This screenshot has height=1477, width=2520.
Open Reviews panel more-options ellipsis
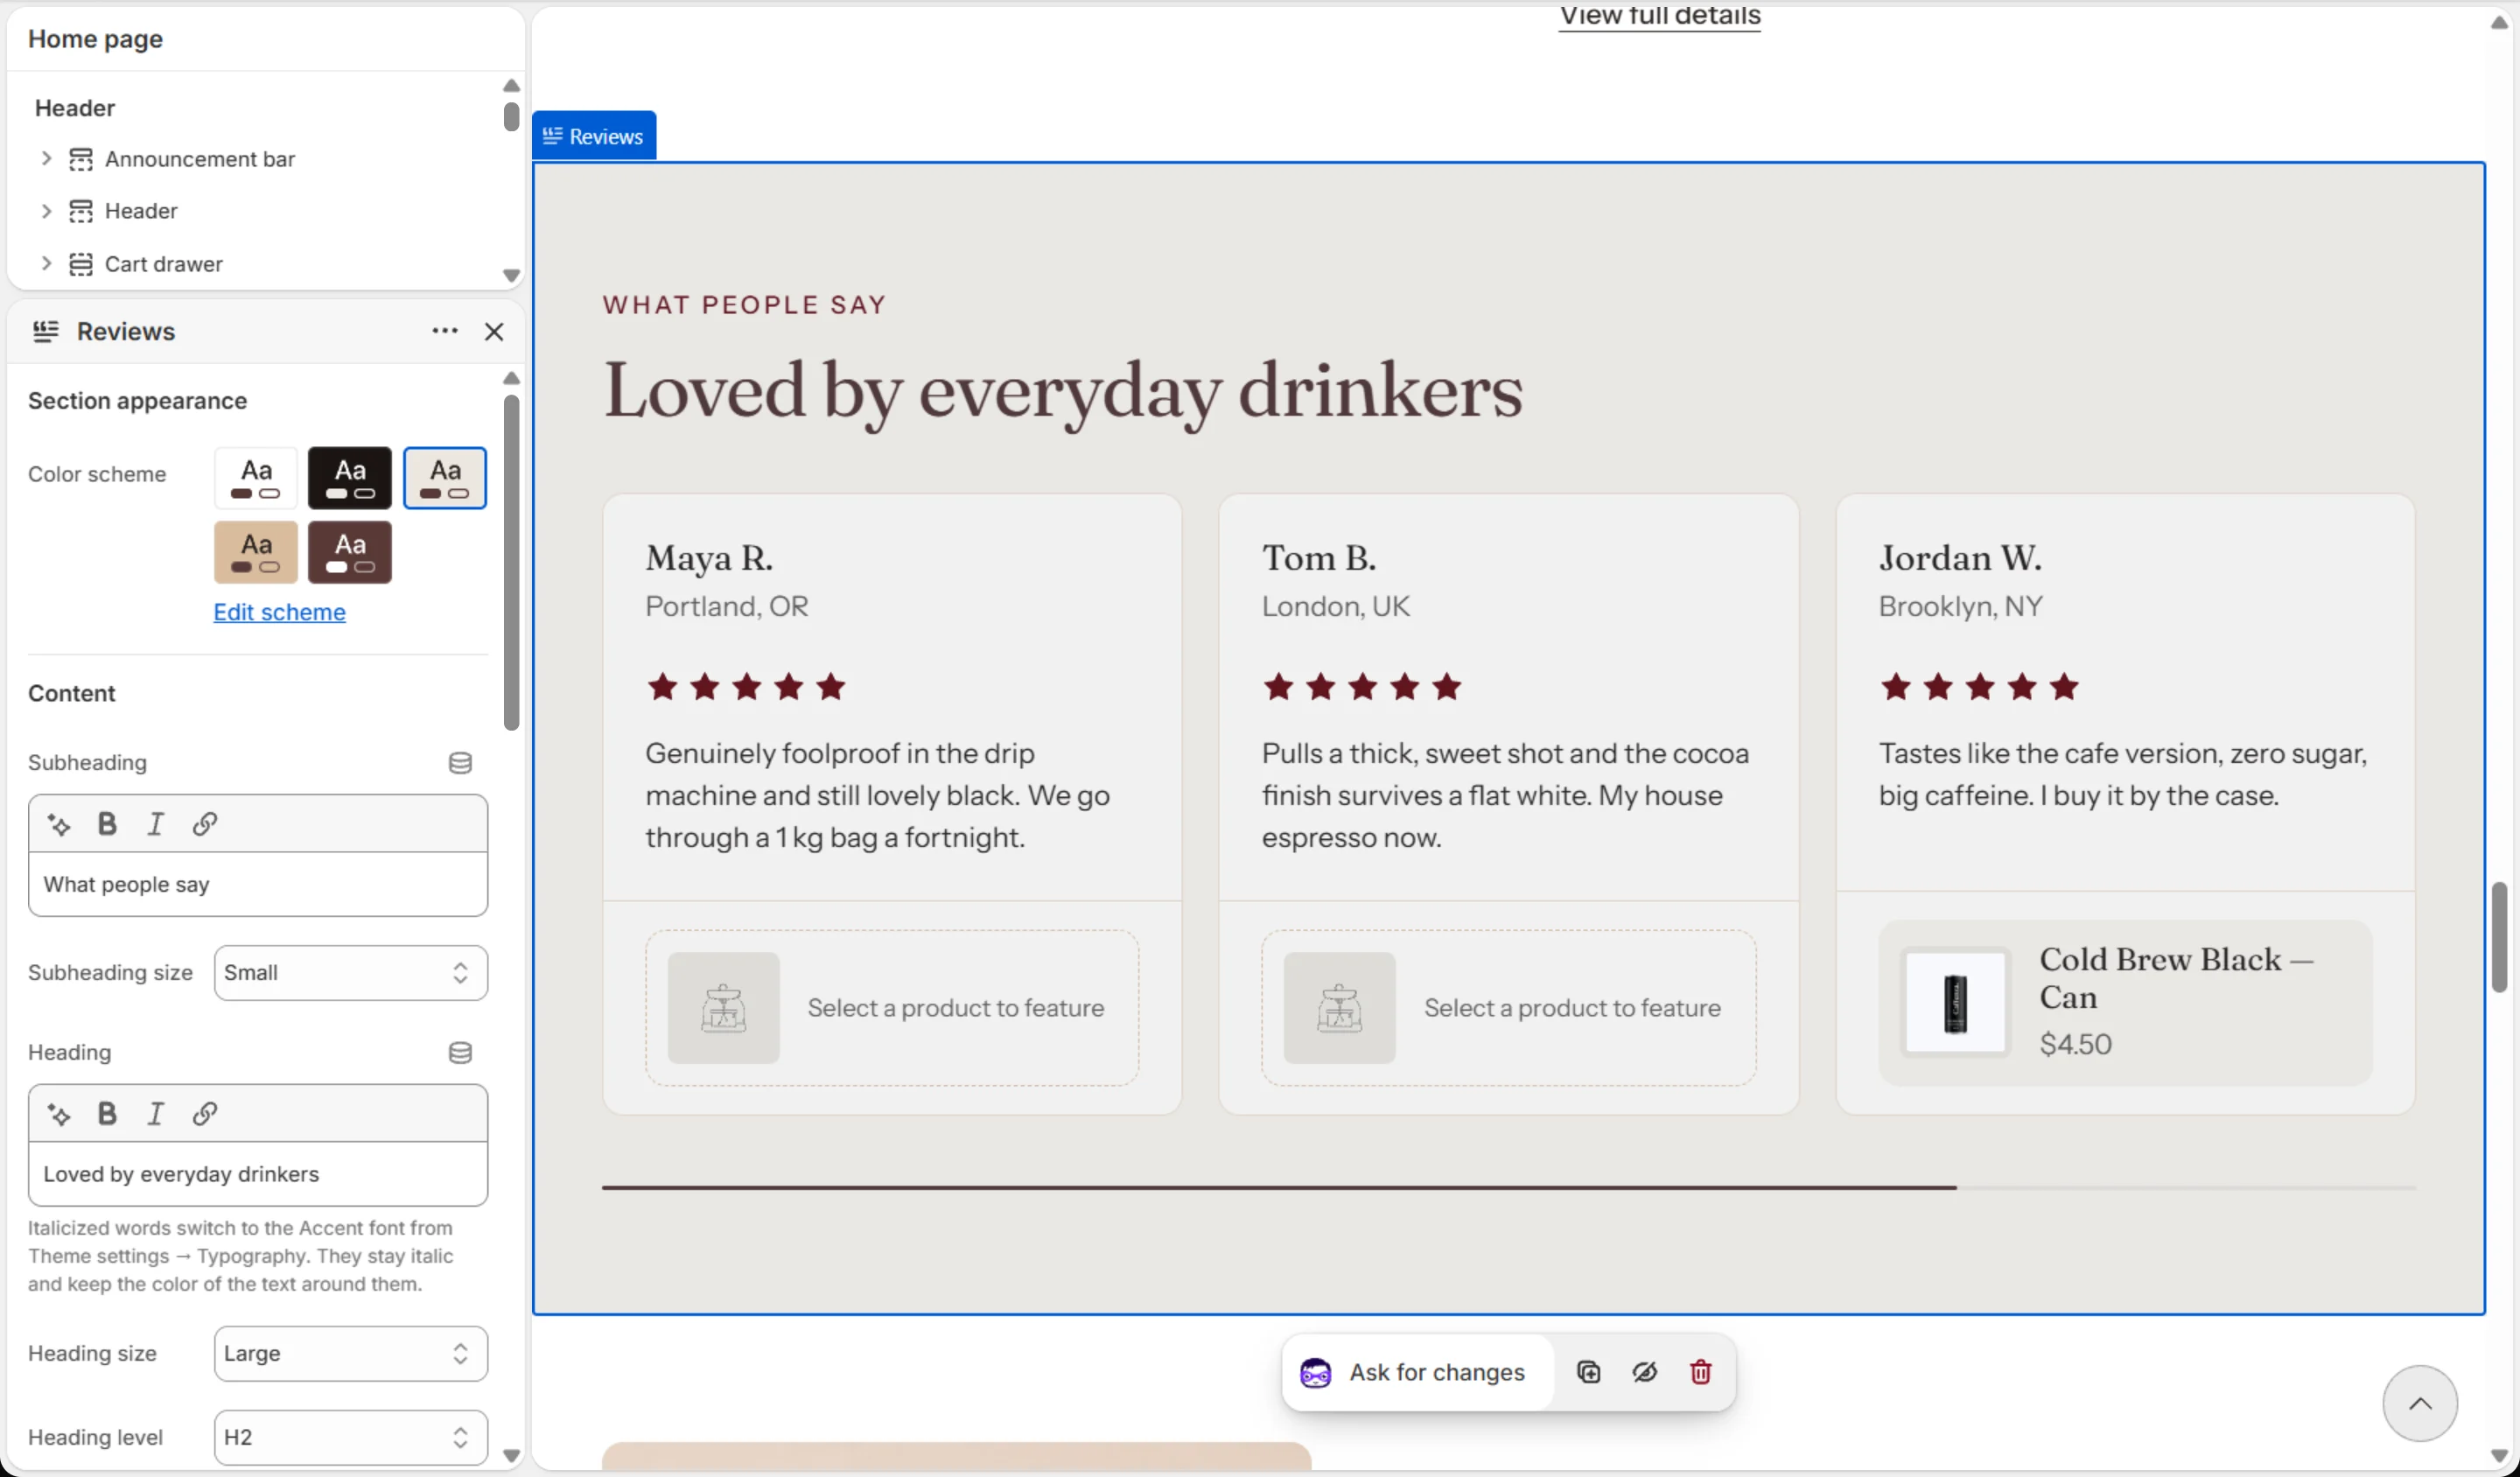click(x=445, y=331)
